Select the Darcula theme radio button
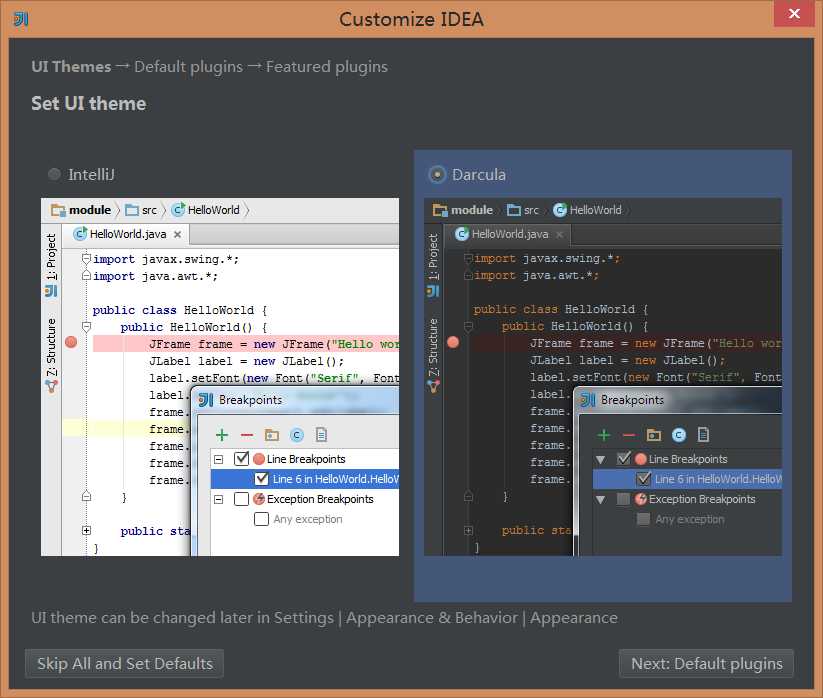 click(x=437, y=174)
